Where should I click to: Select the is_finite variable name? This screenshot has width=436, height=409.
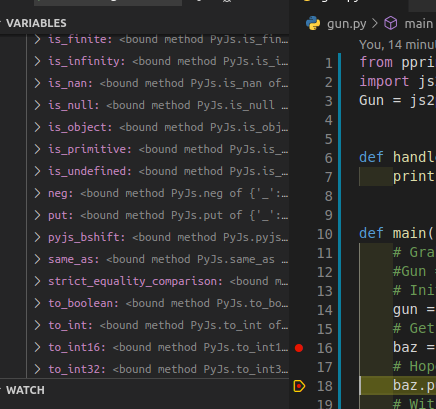pos(80,40)
